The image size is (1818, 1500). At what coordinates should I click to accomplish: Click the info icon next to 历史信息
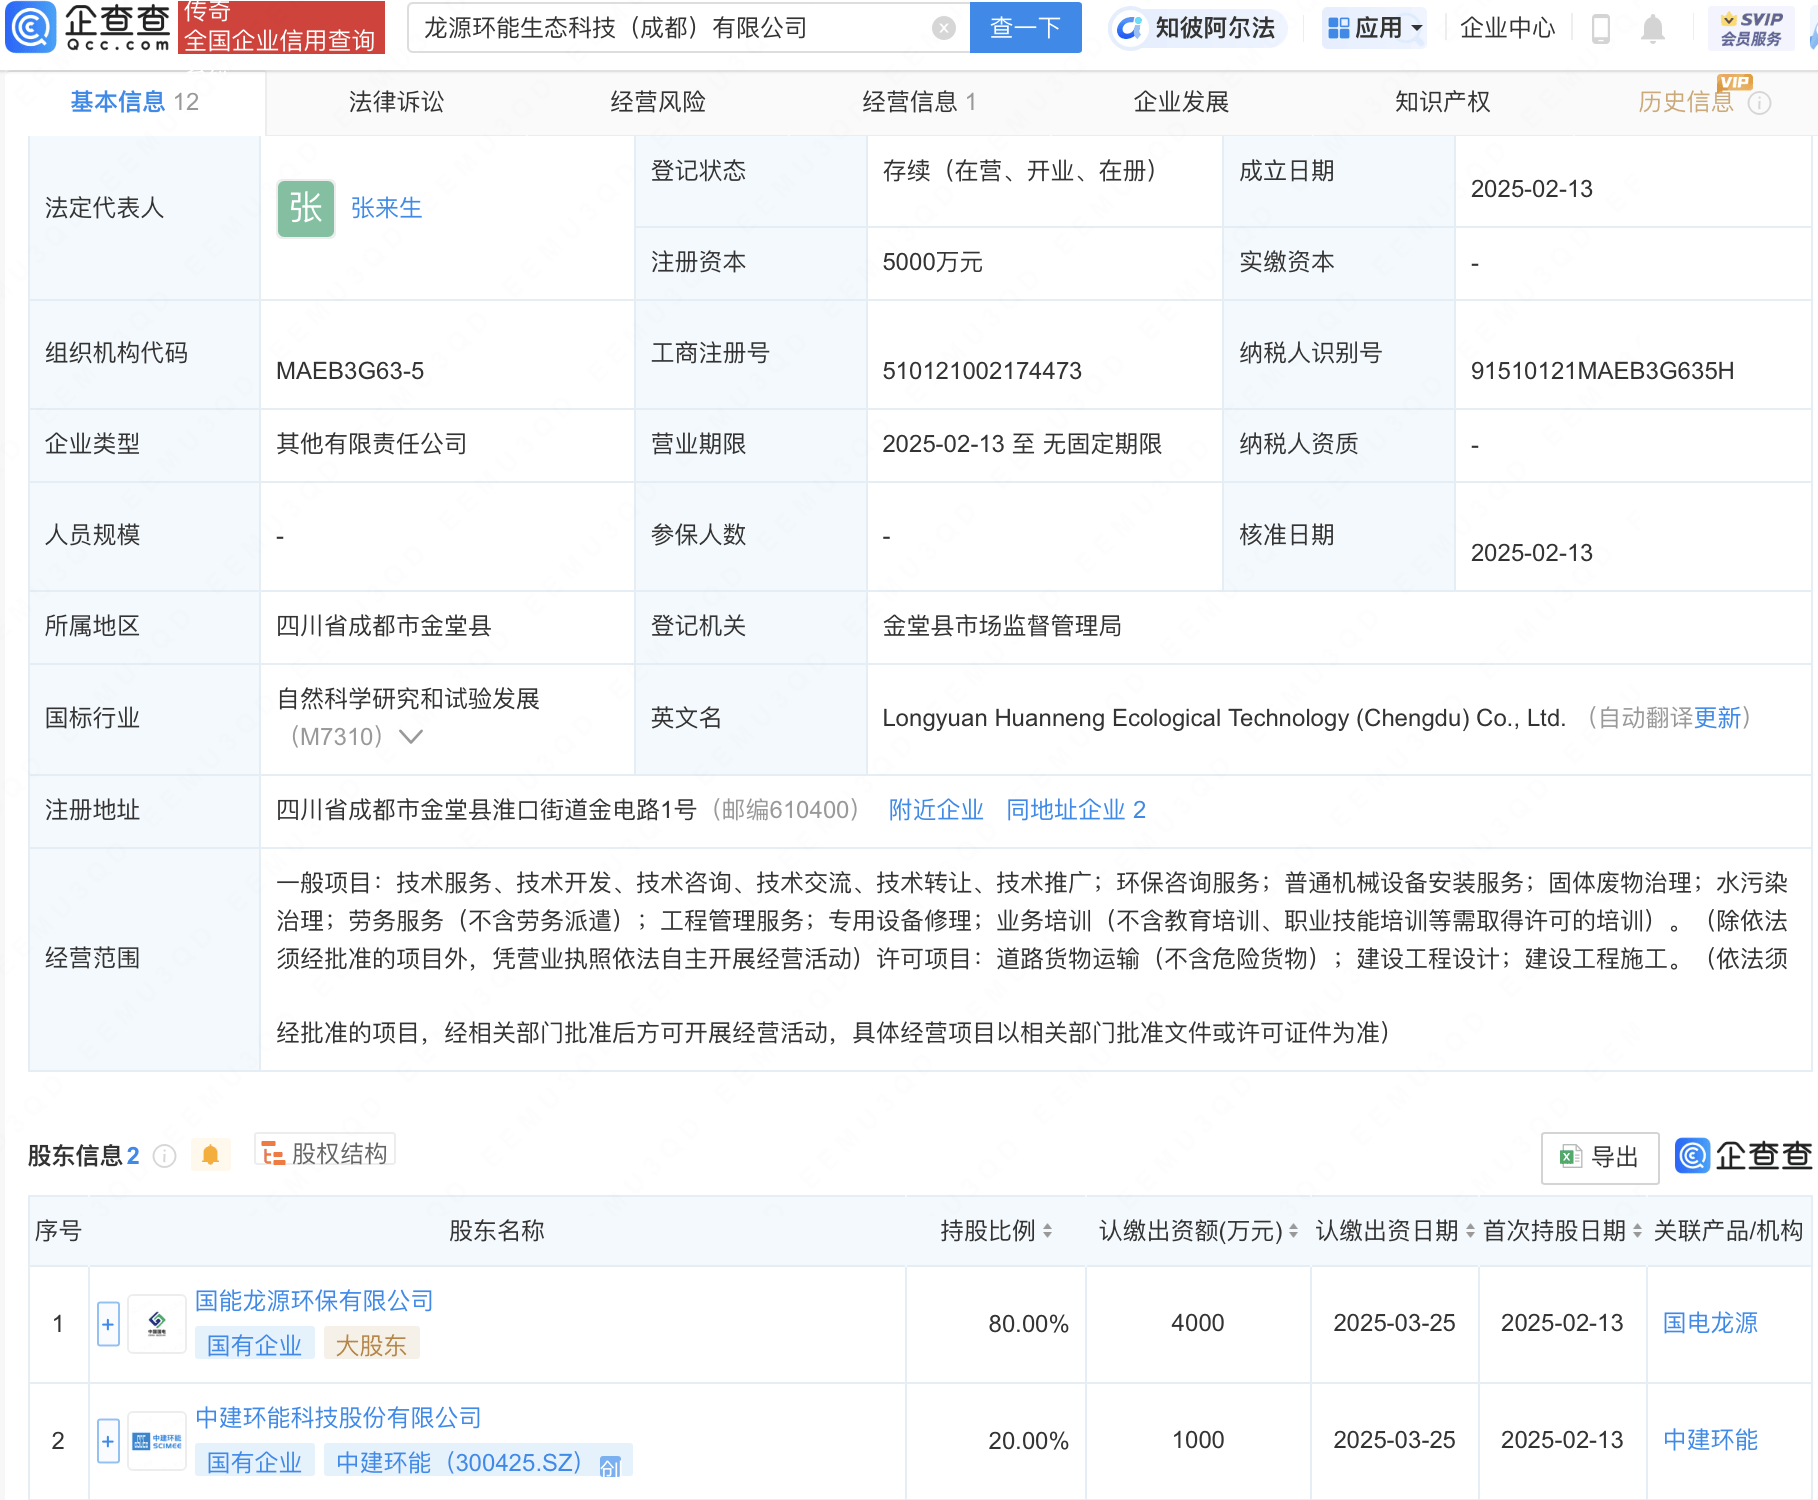[1759, 103]
